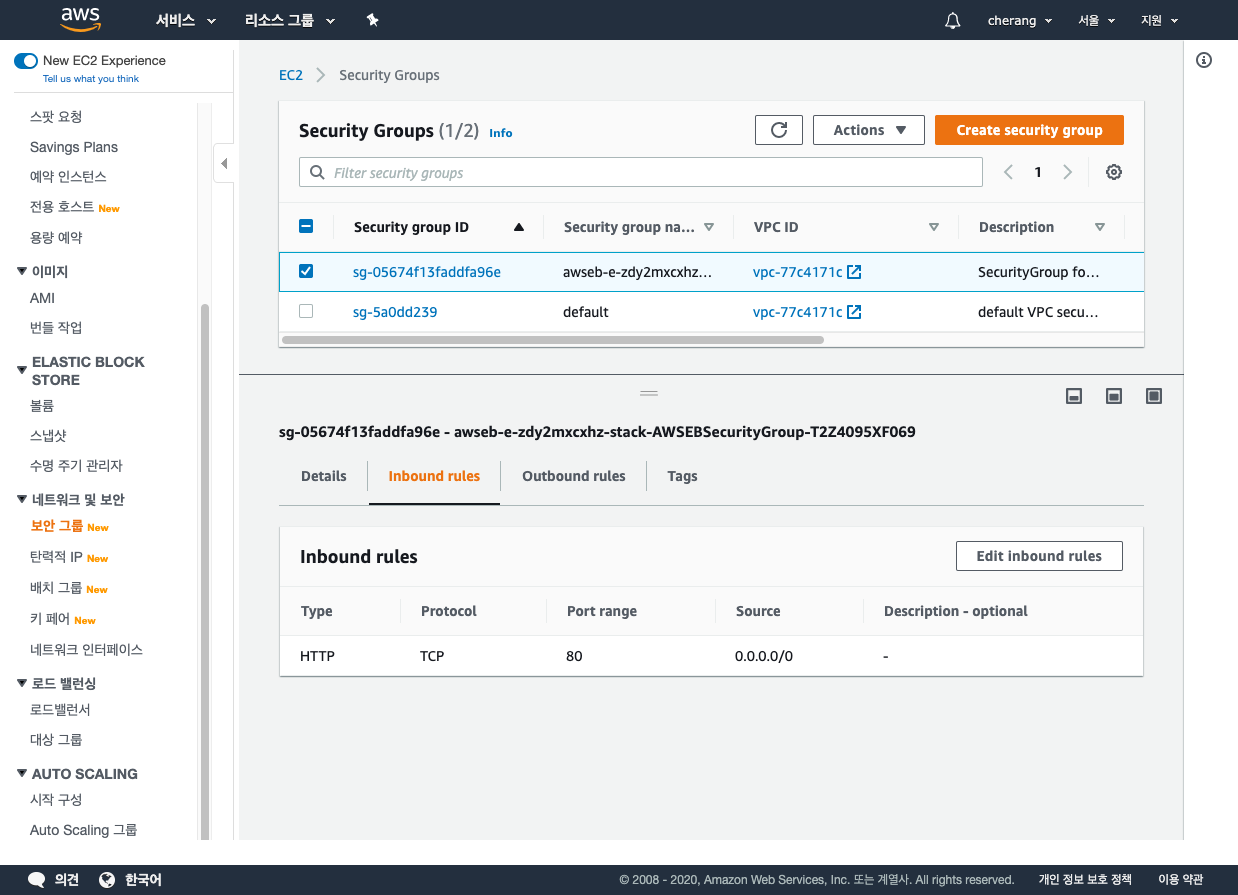Screen dimensions: 1238x895
Task: Sort by Security group ID ascending arrow
Action: (x=518, y=227)
